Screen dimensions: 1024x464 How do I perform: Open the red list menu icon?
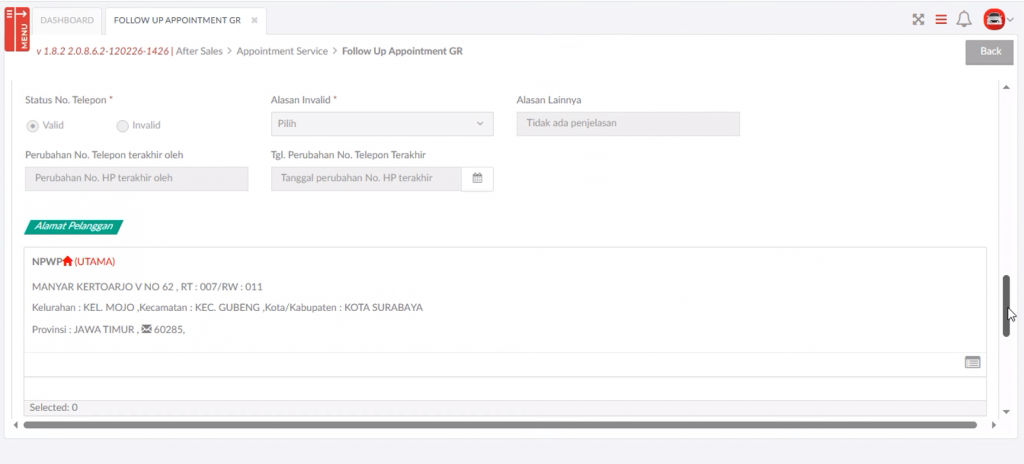(941, 19)
